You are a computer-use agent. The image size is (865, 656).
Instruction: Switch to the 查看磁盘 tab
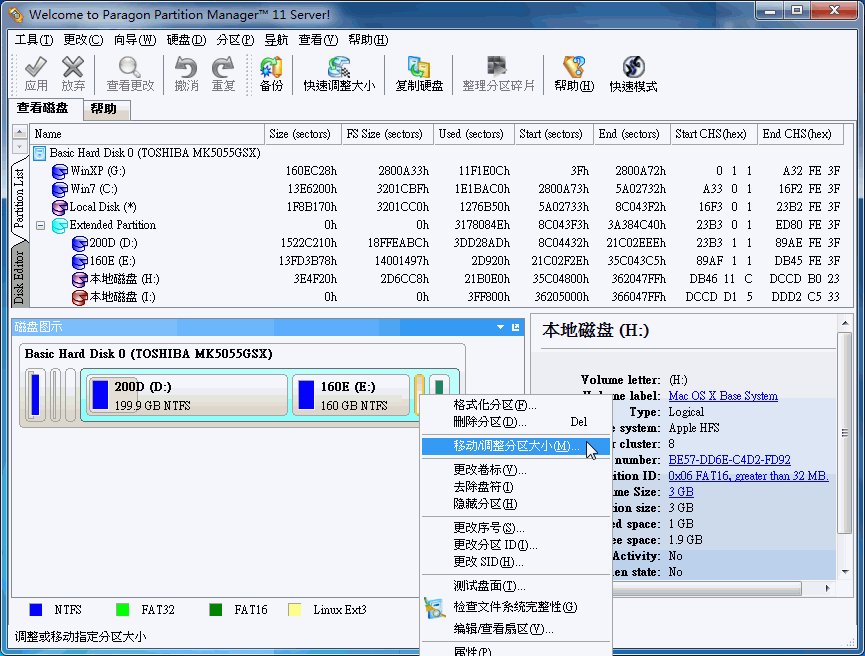tap(42, 108)
